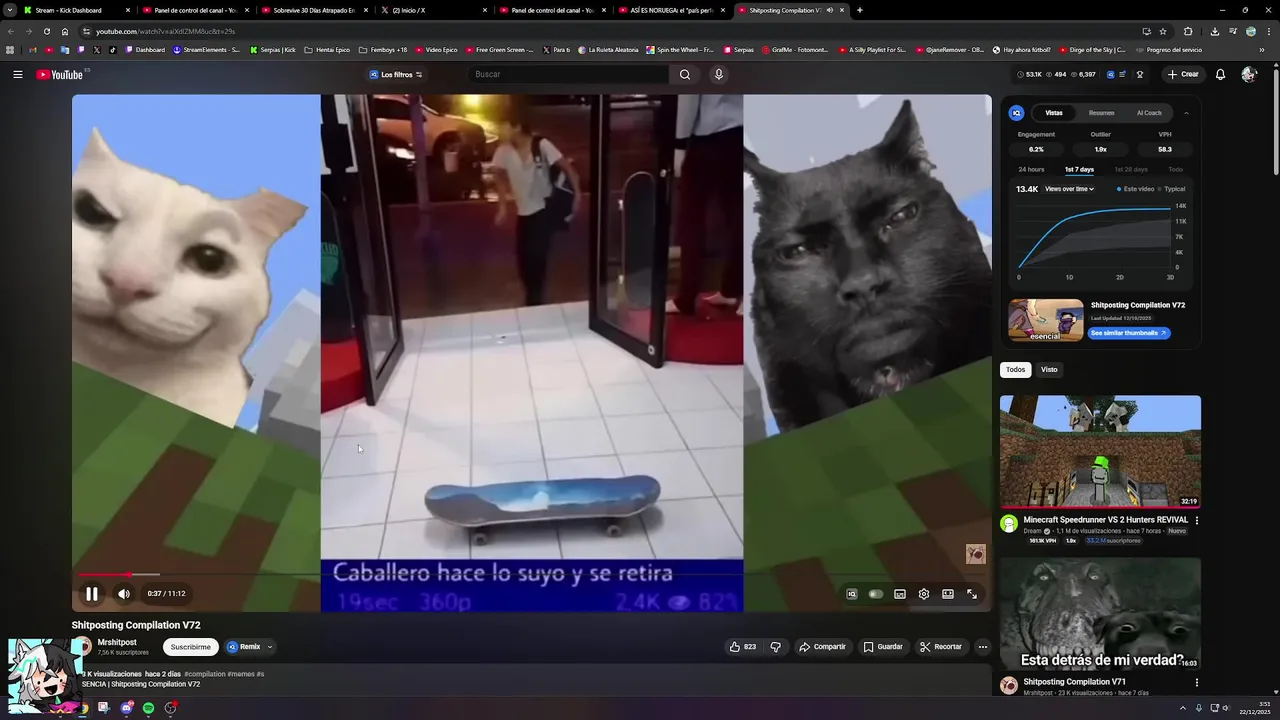Pause the video playback
Viewport: 1280px width, 720px height.
point(91,594)
